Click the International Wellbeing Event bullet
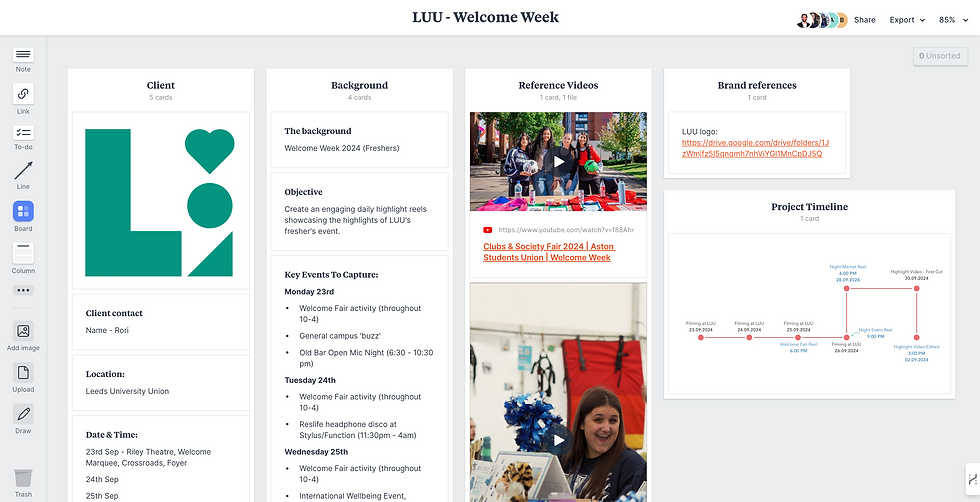Viewport: 980px width, 502px height. (353, 496)
